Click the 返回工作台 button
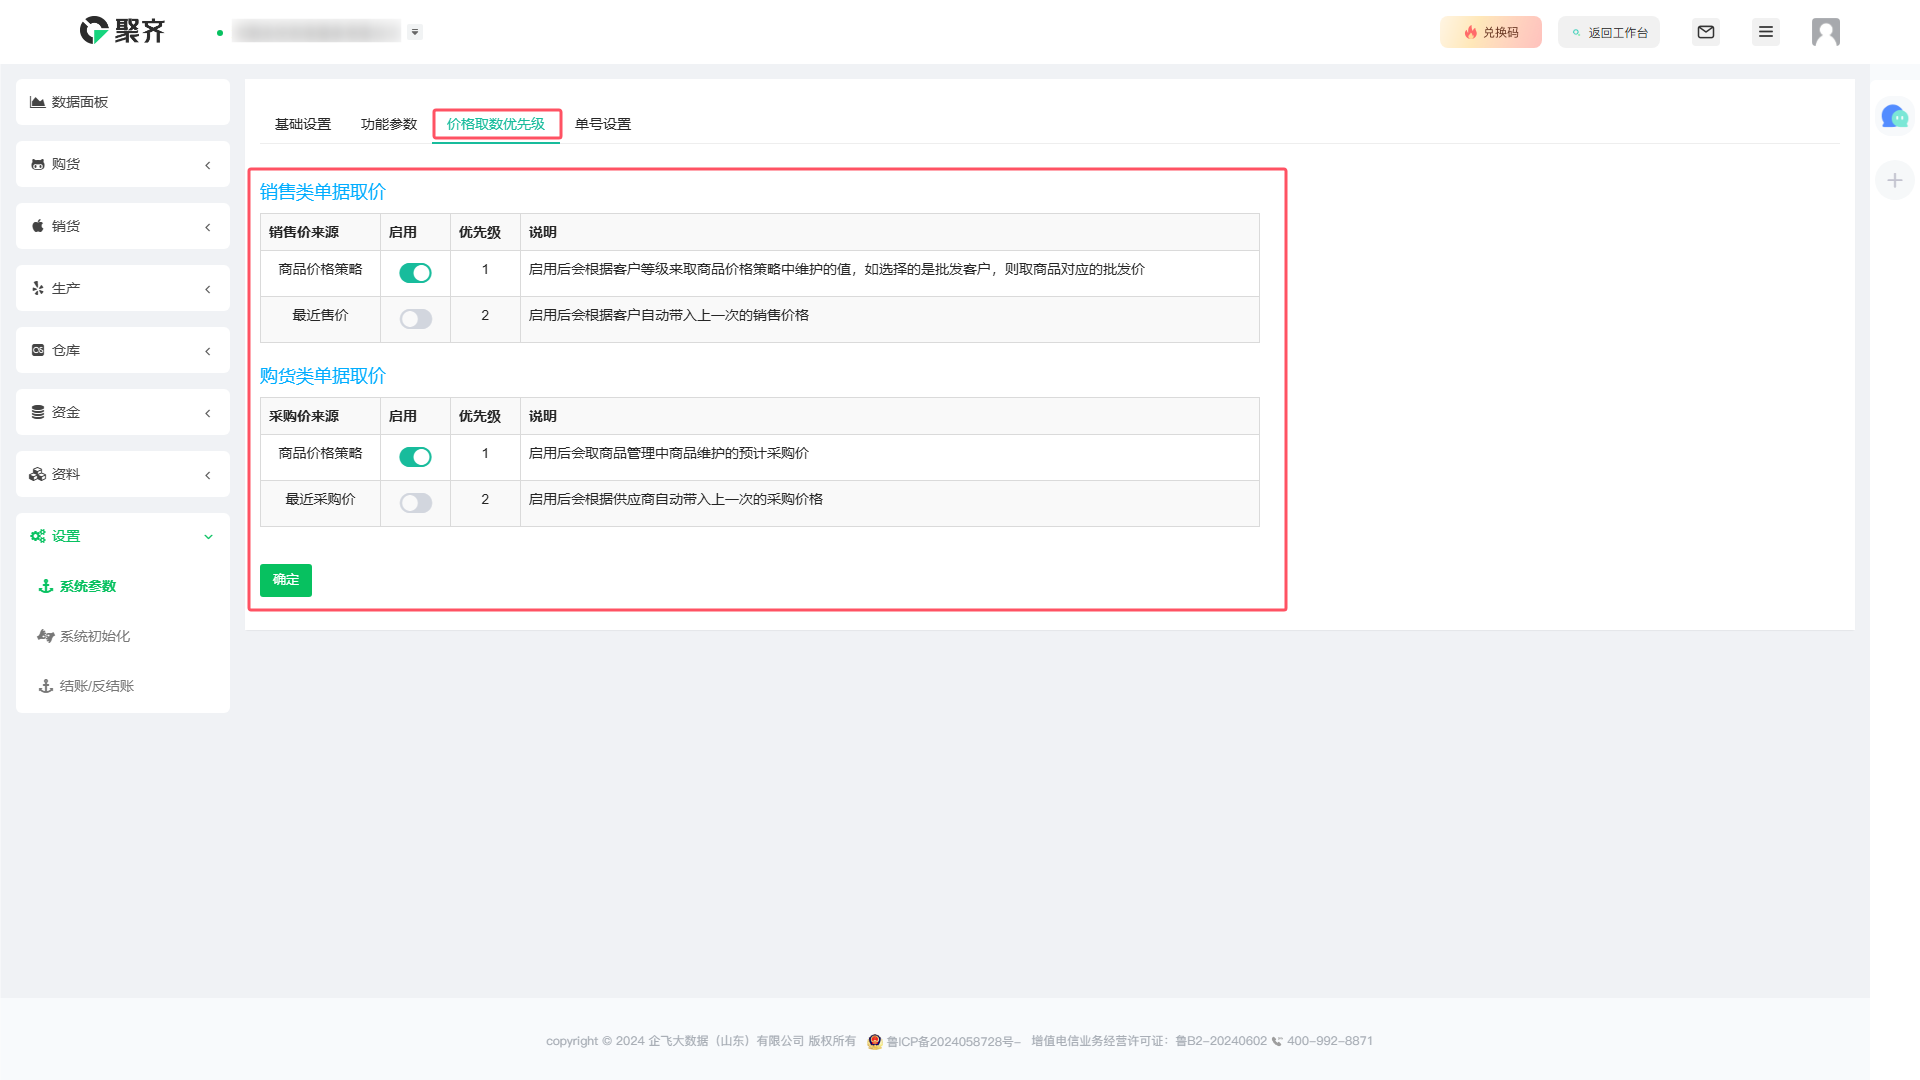Viewport: 1920px width, 1080px height. point(1609,32)
